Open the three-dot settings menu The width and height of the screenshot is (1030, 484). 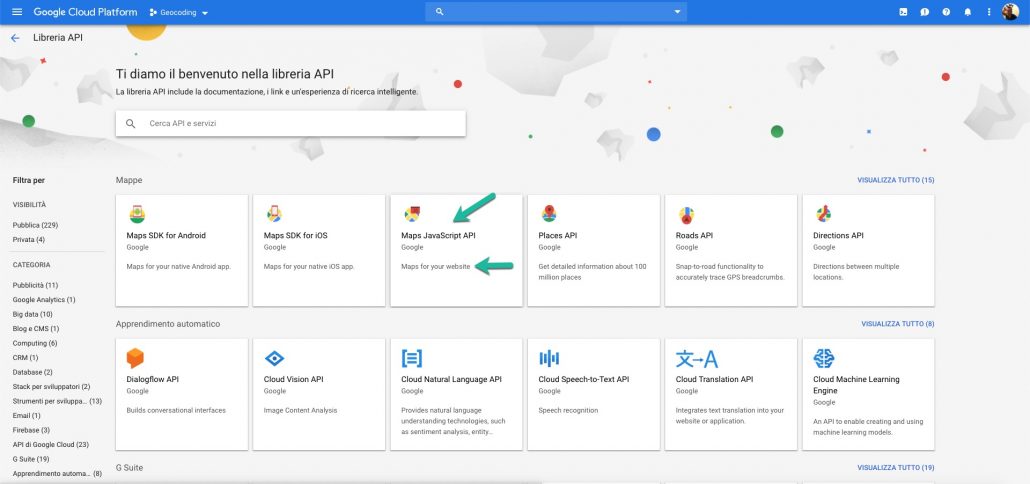(x=989, y=12)
